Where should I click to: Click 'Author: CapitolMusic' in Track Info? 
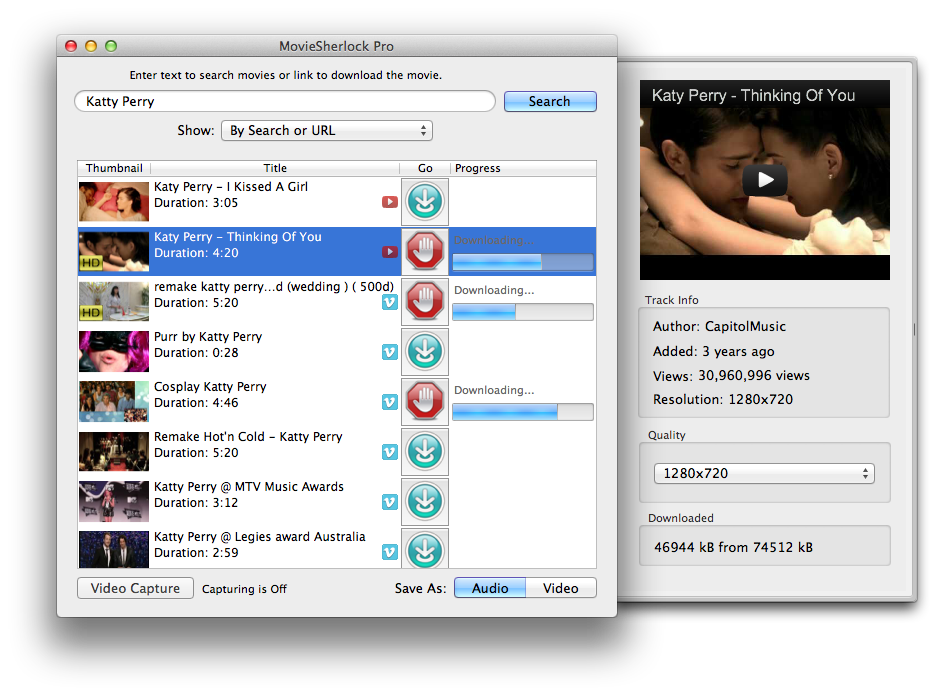(719, 326)
